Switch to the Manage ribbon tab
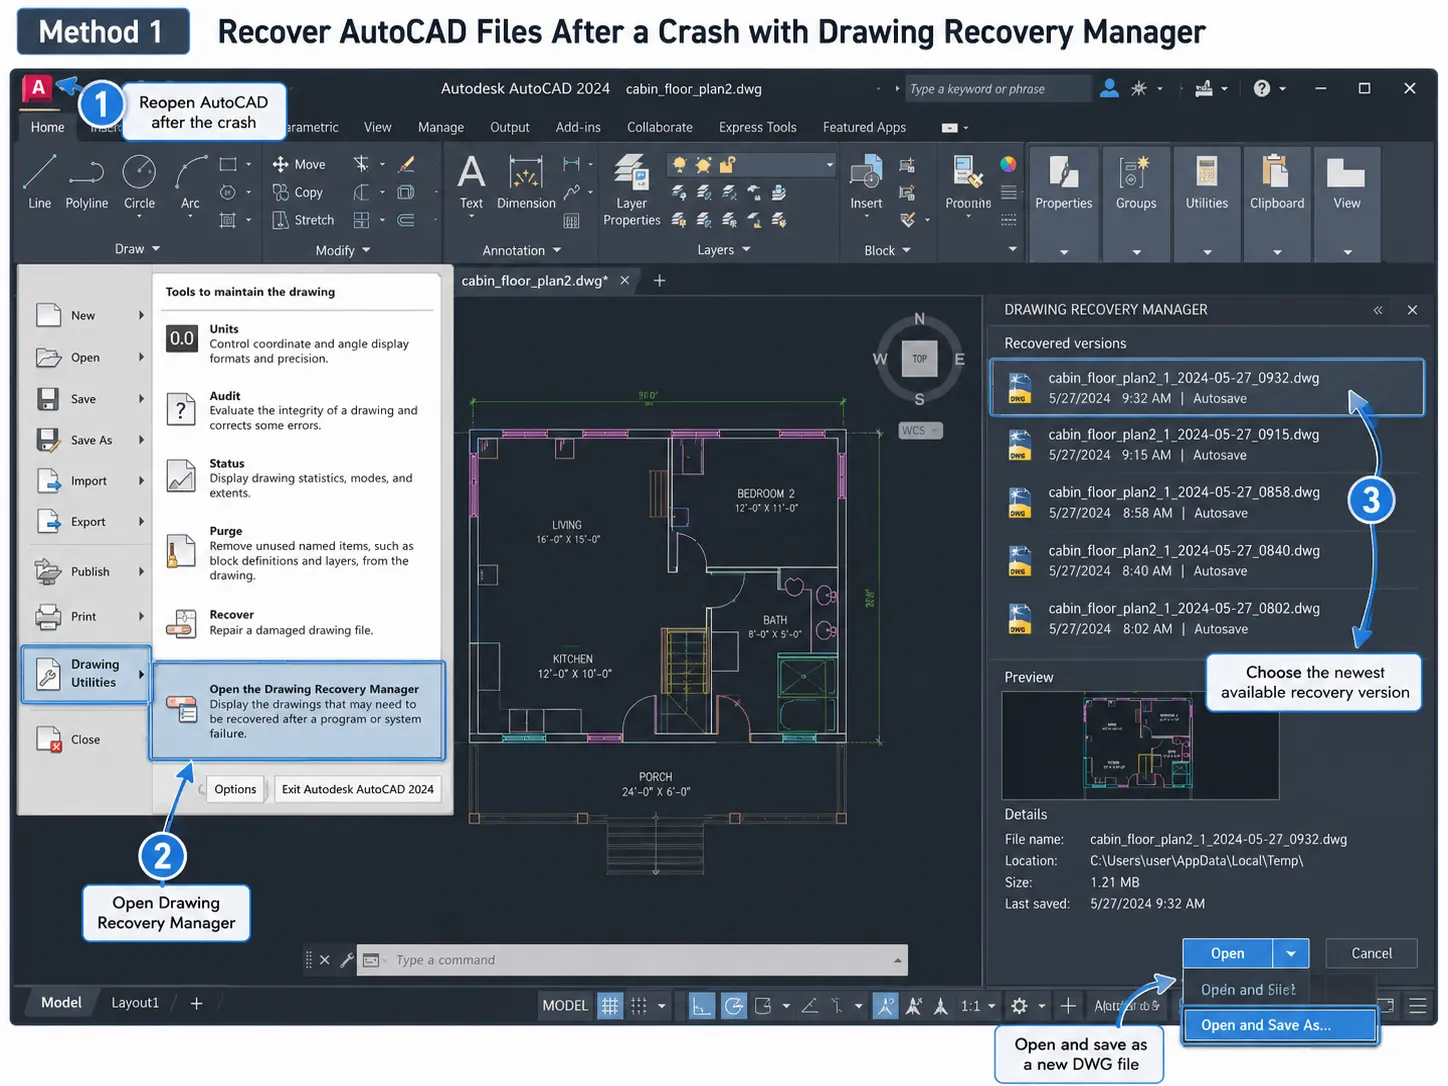 pyautogui.click(x=441, y=127)
